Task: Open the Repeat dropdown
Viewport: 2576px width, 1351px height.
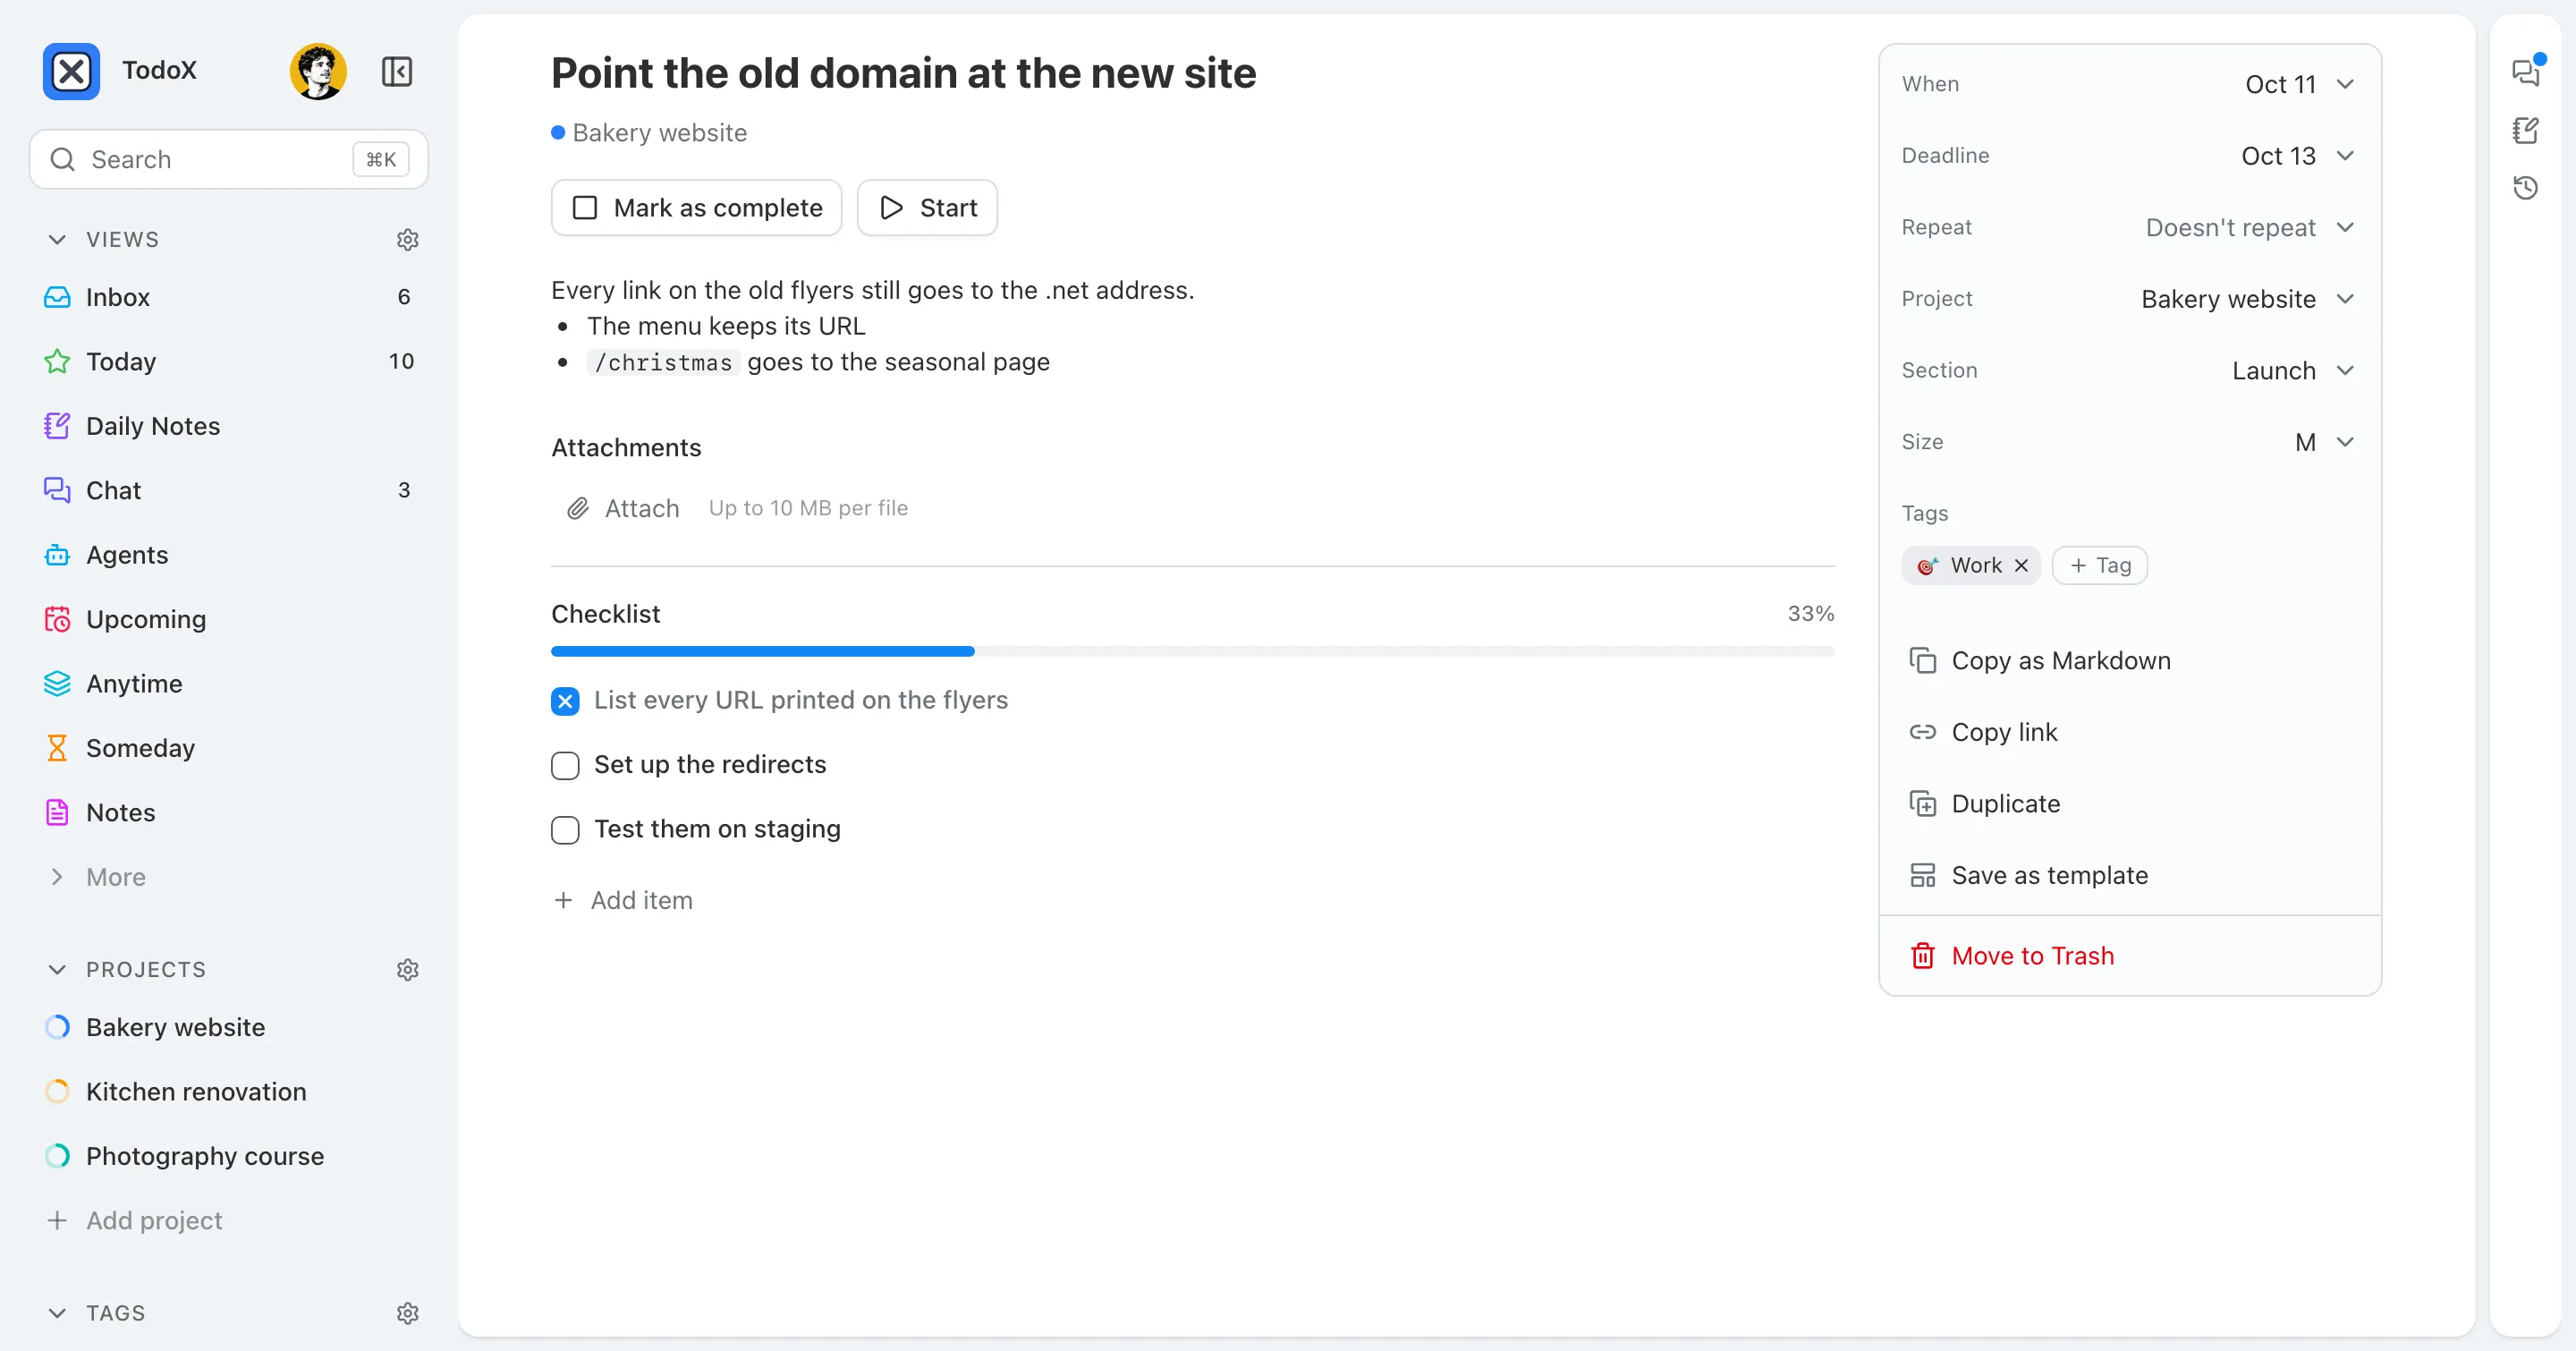Action: [2250, 228]
